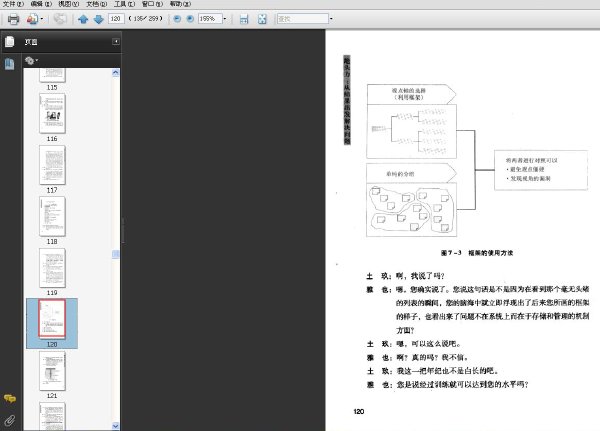Click the thumbnail panel scrollbar handle

[116, 254]
